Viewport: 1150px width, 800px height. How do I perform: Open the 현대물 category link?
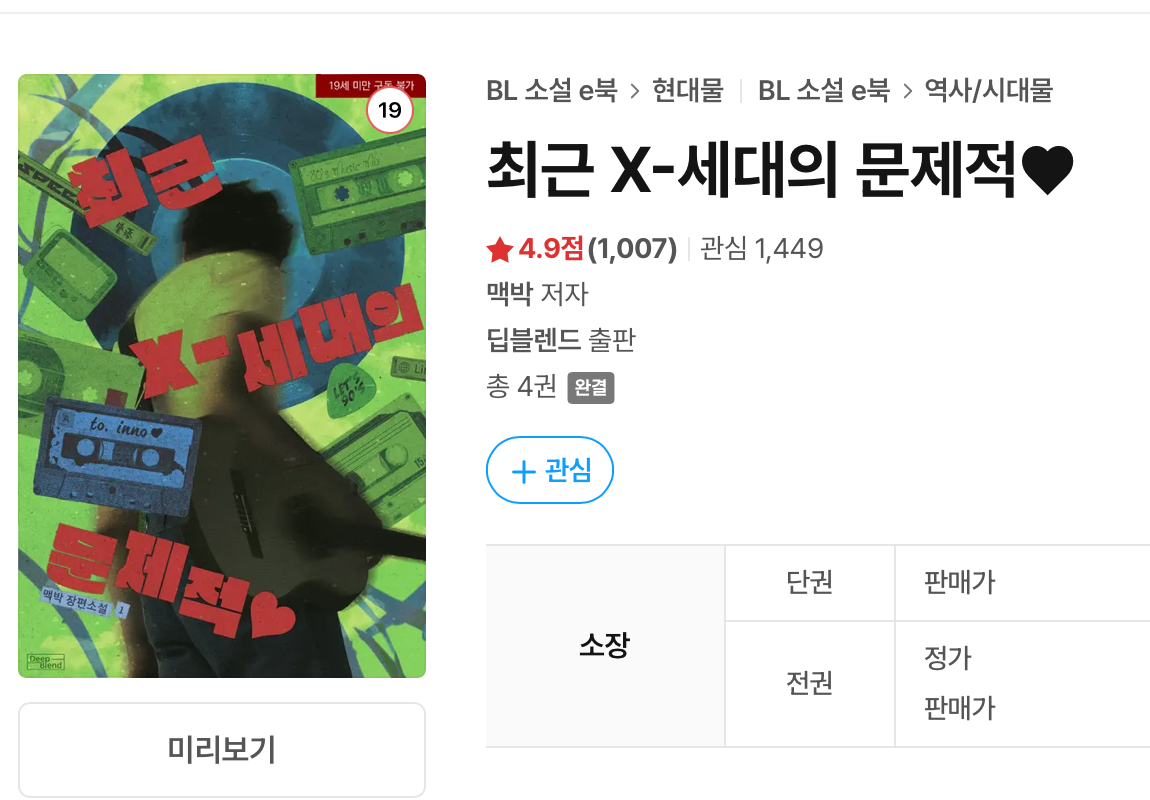[688, 91]
